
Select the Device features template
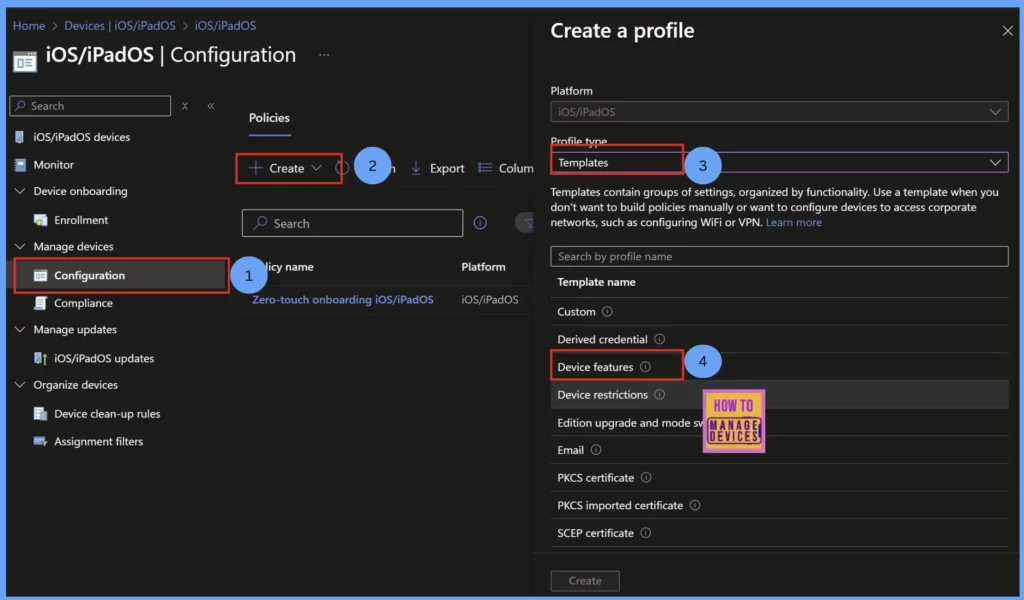pyautogui.click(x=595, y=367)
